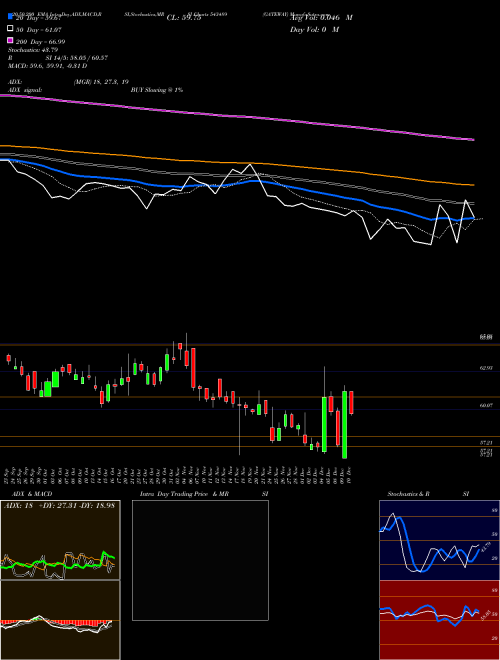Click the 'Intra Day Trading Price & MR' title

[x=184, y=494]
